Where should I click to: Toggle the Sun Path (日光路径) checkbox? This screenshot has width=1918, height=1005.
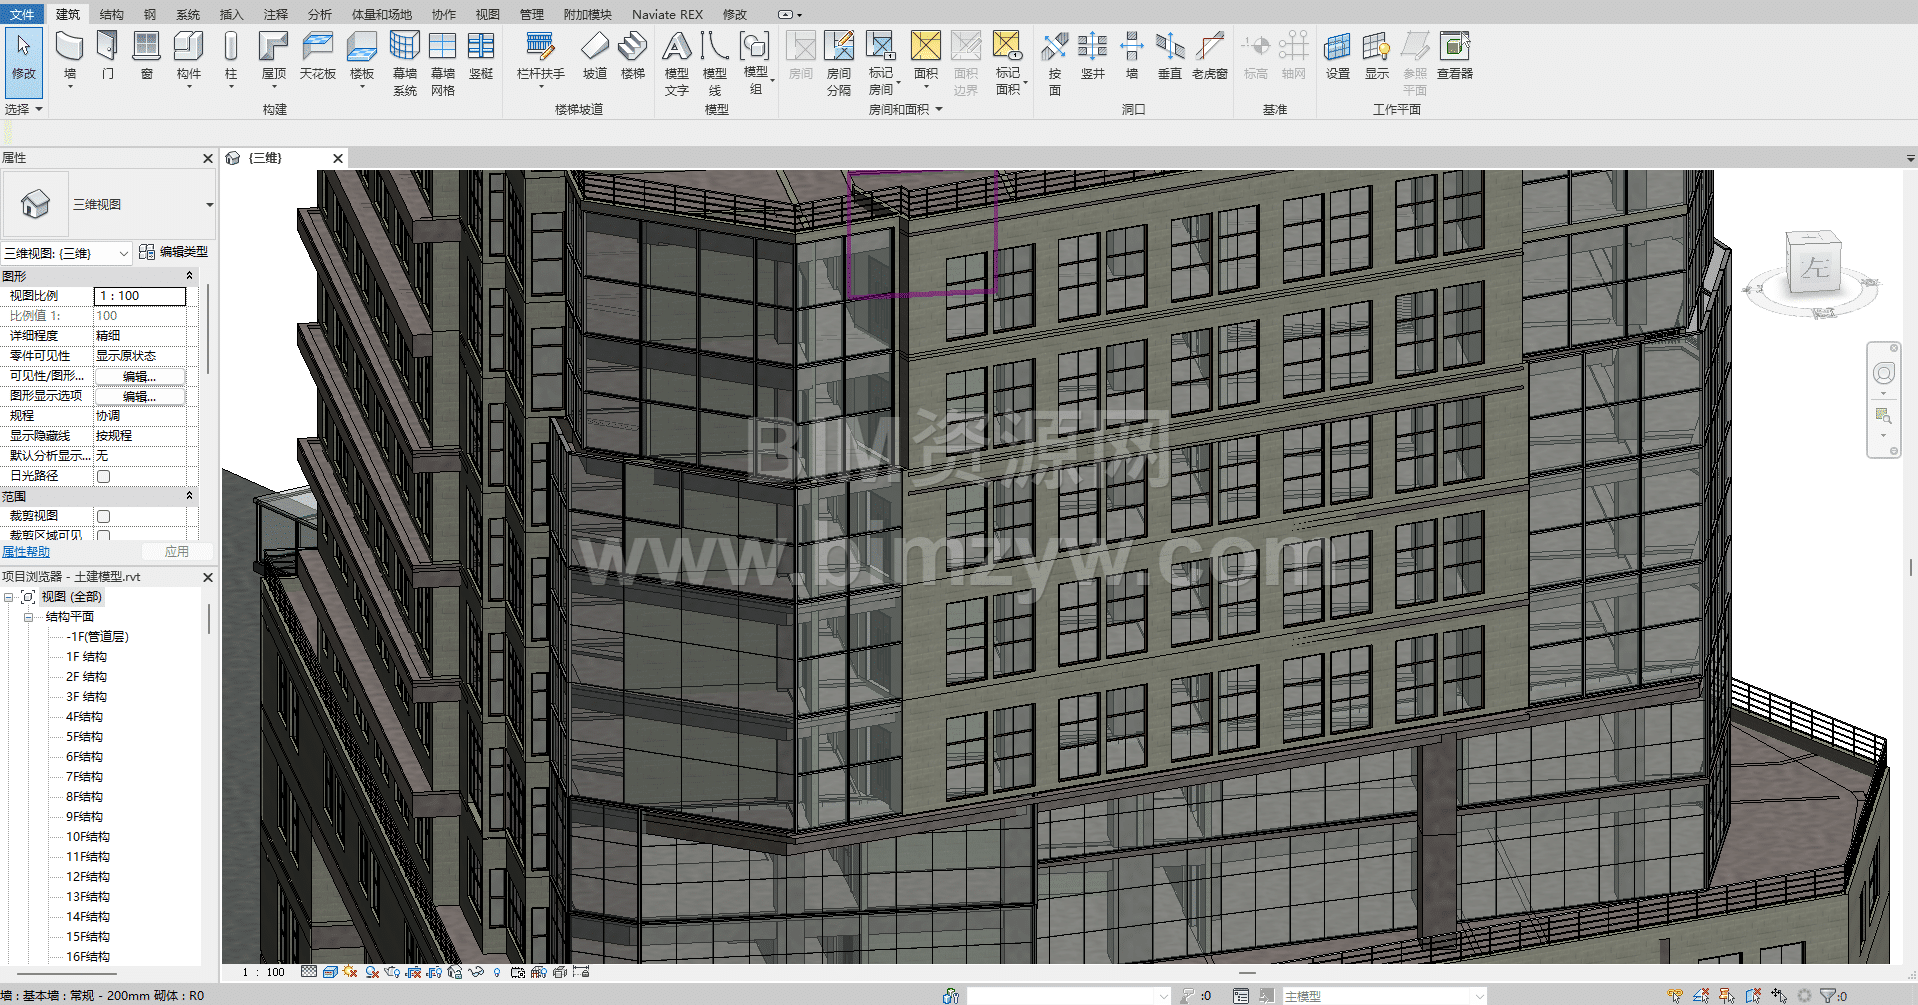pos(103,476)
